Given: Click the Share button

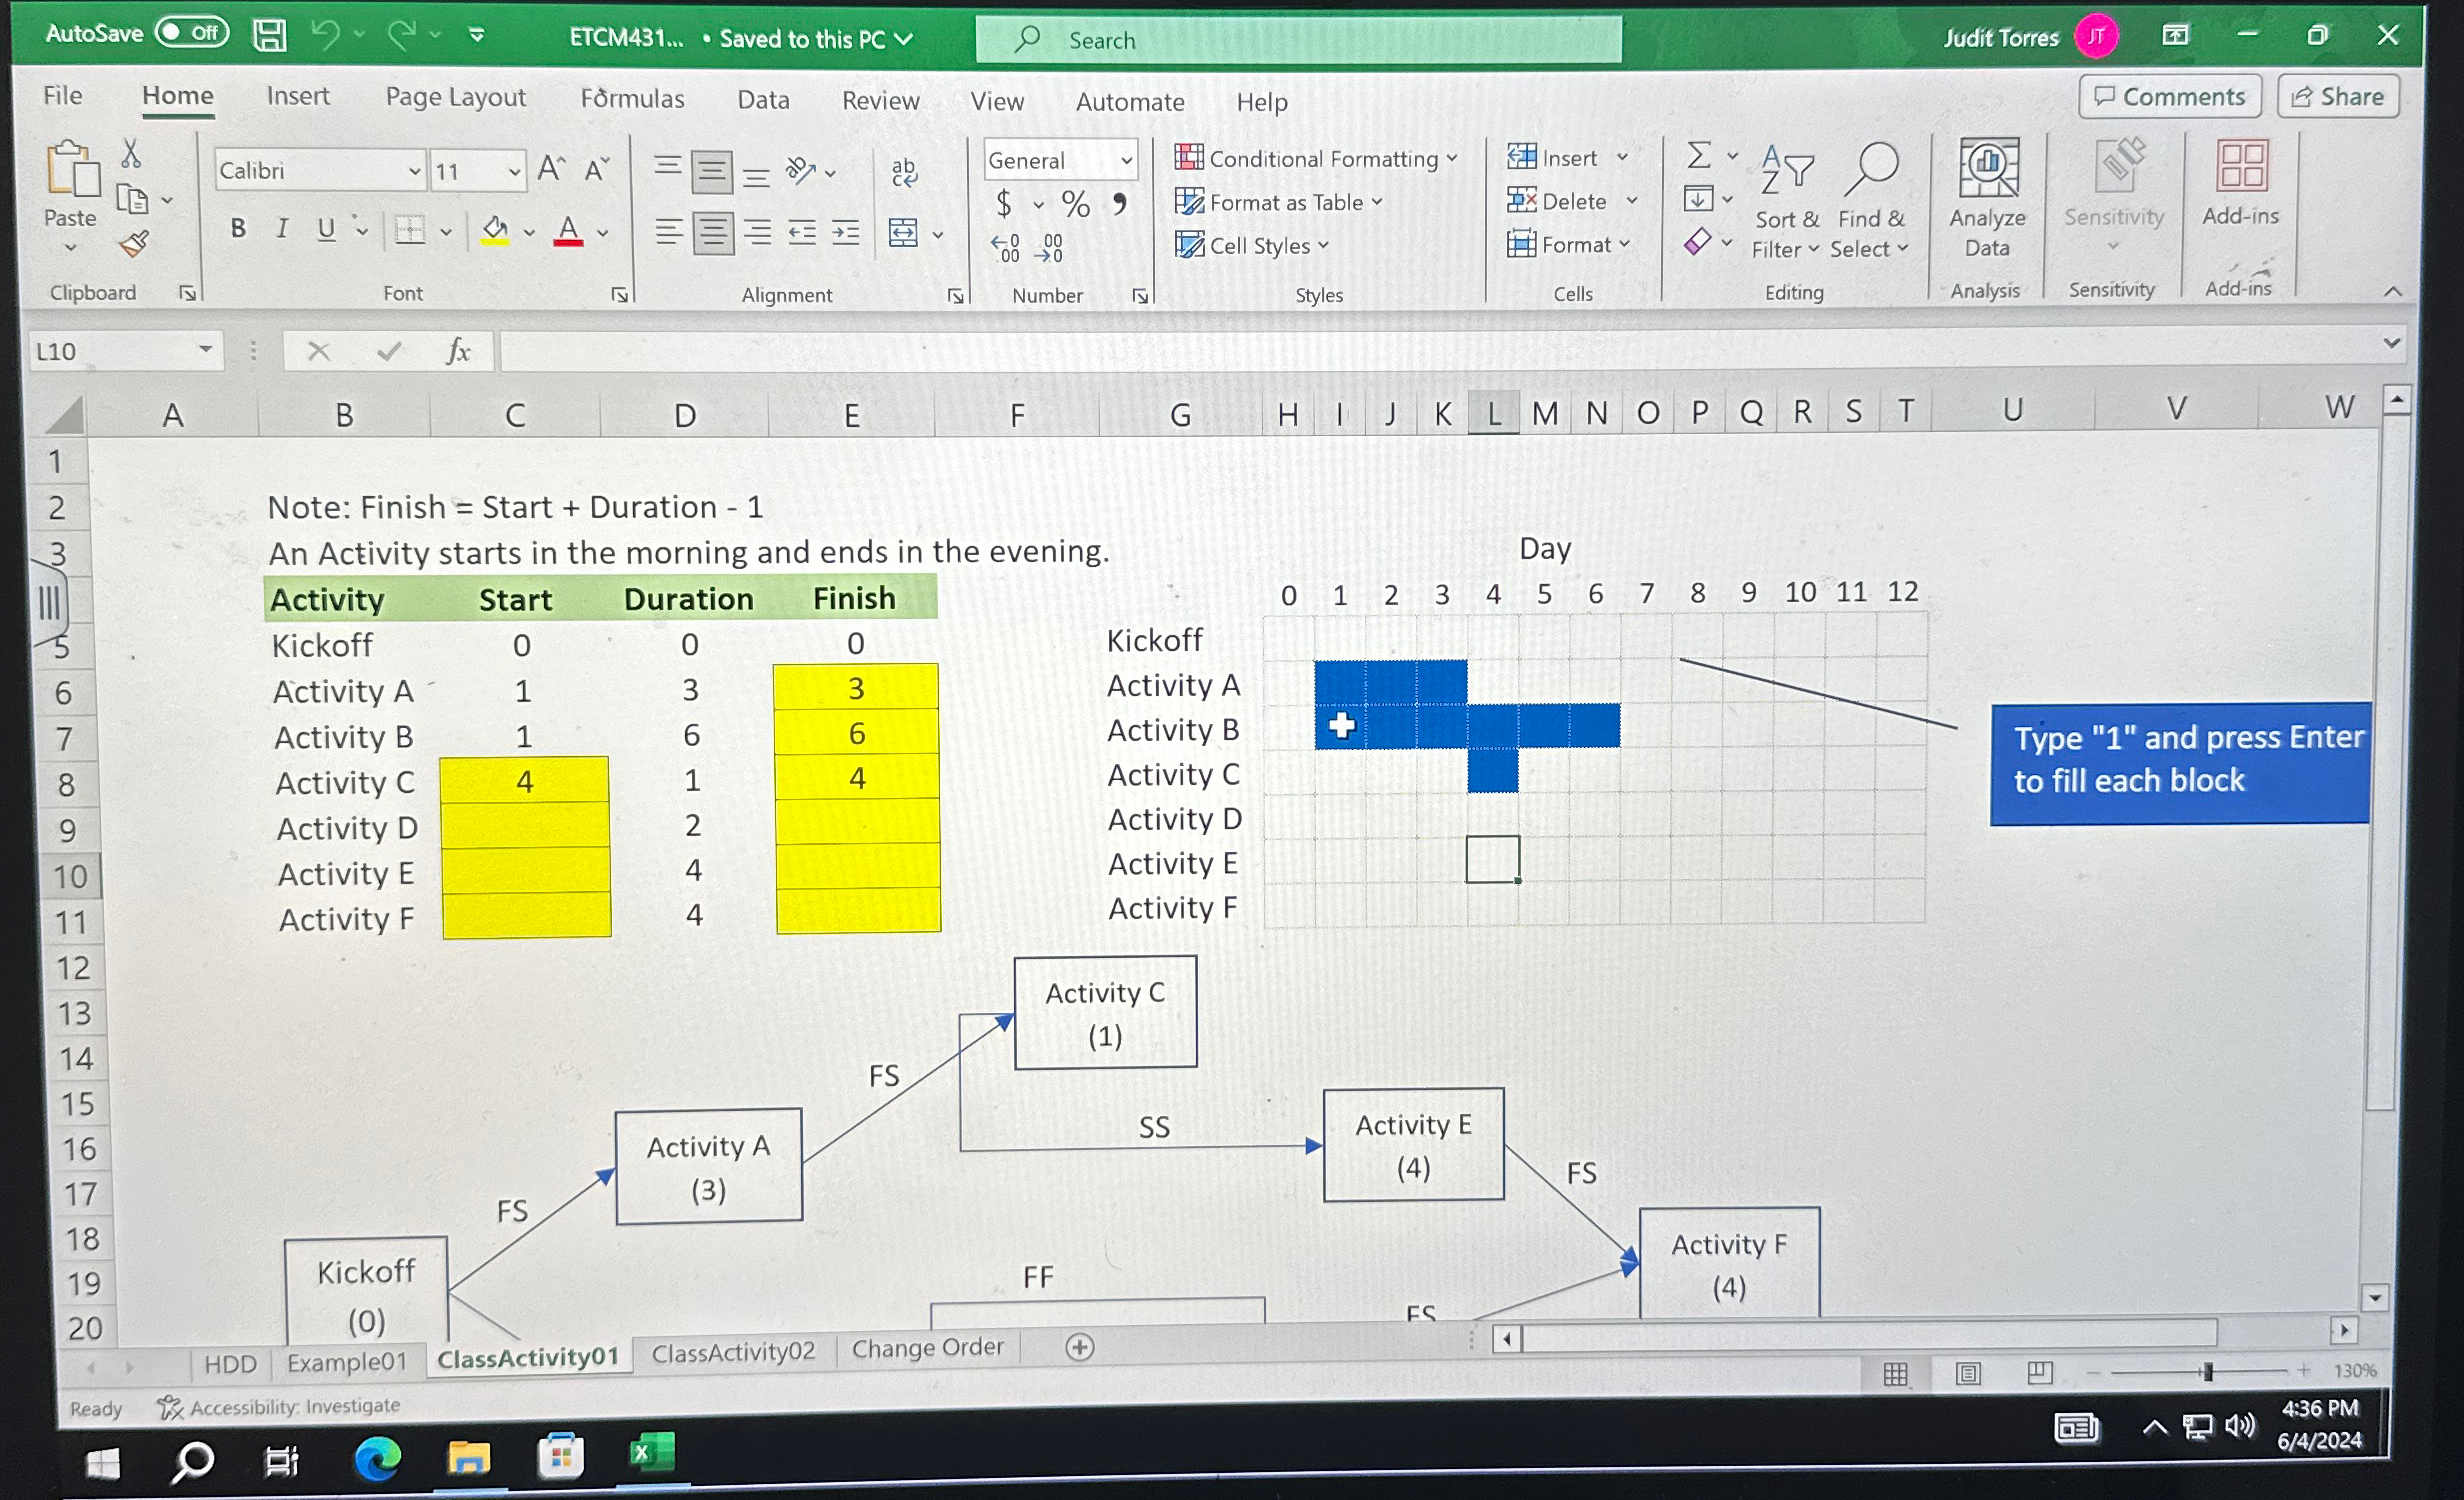Looking at the screenshot, I should (x=2338, y=97).
